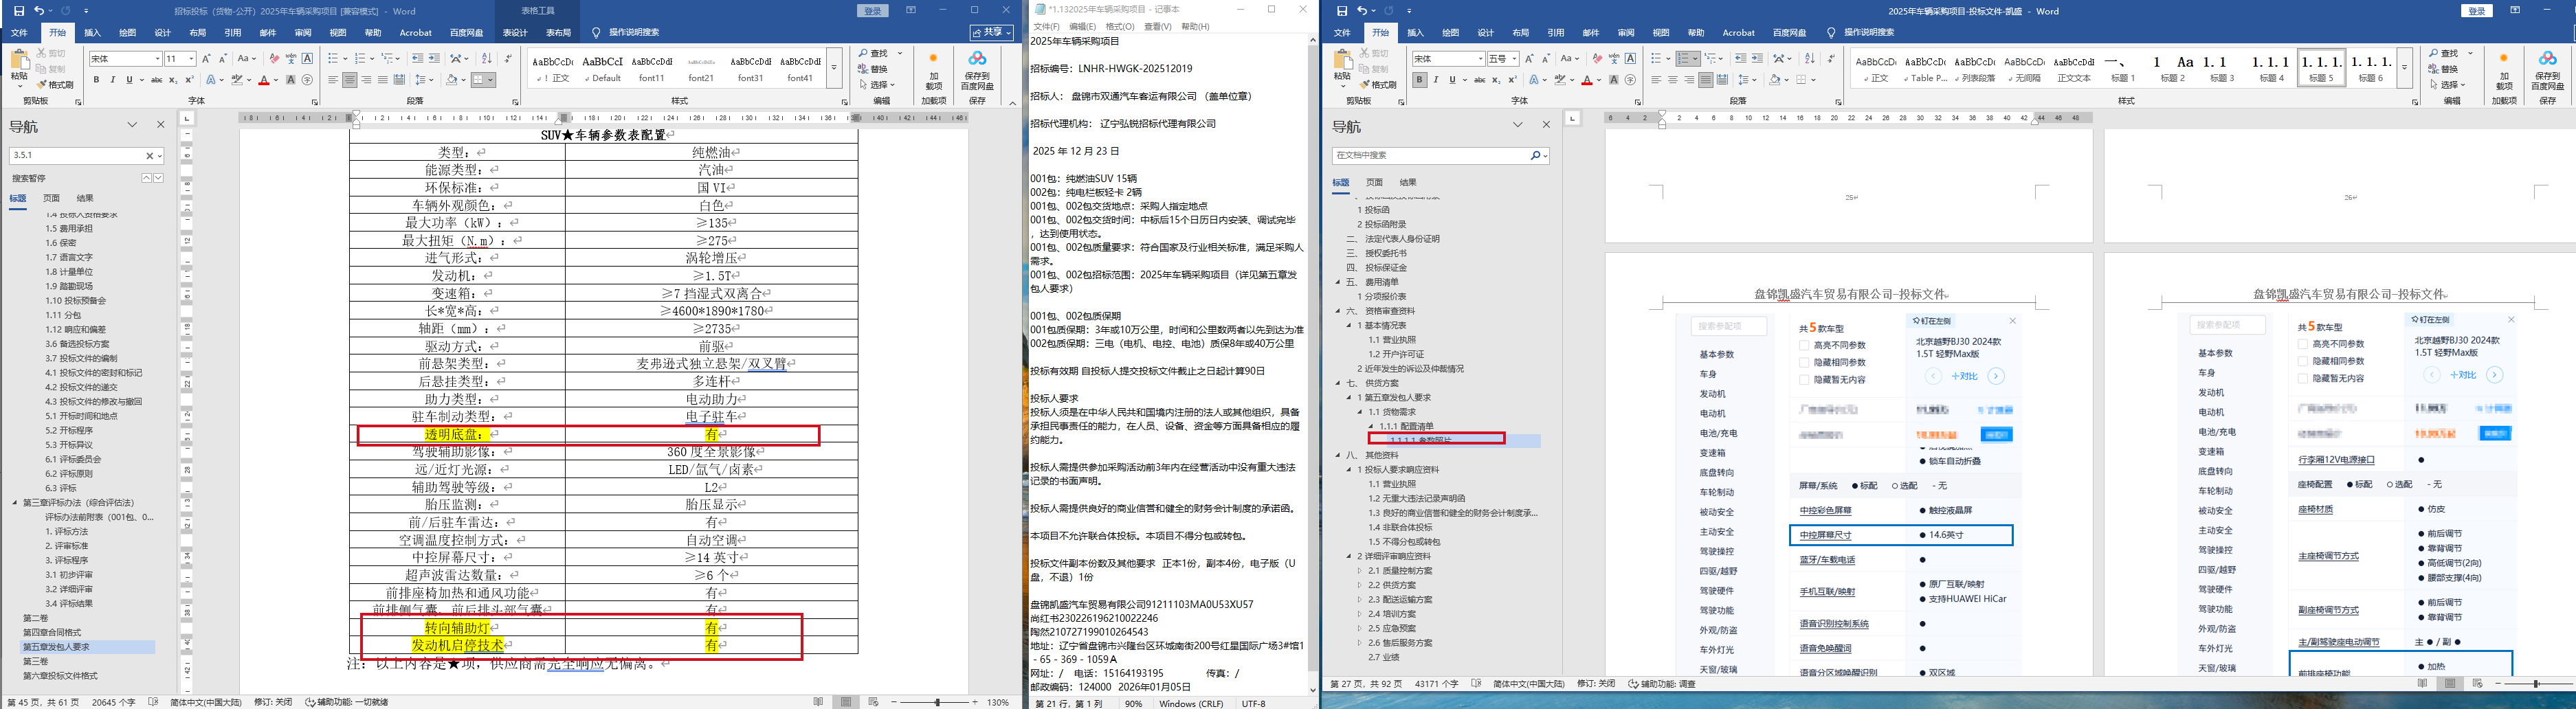
Task: Apply the 标题 1 style in the right Word window
Action: (x=2122, y=68)
